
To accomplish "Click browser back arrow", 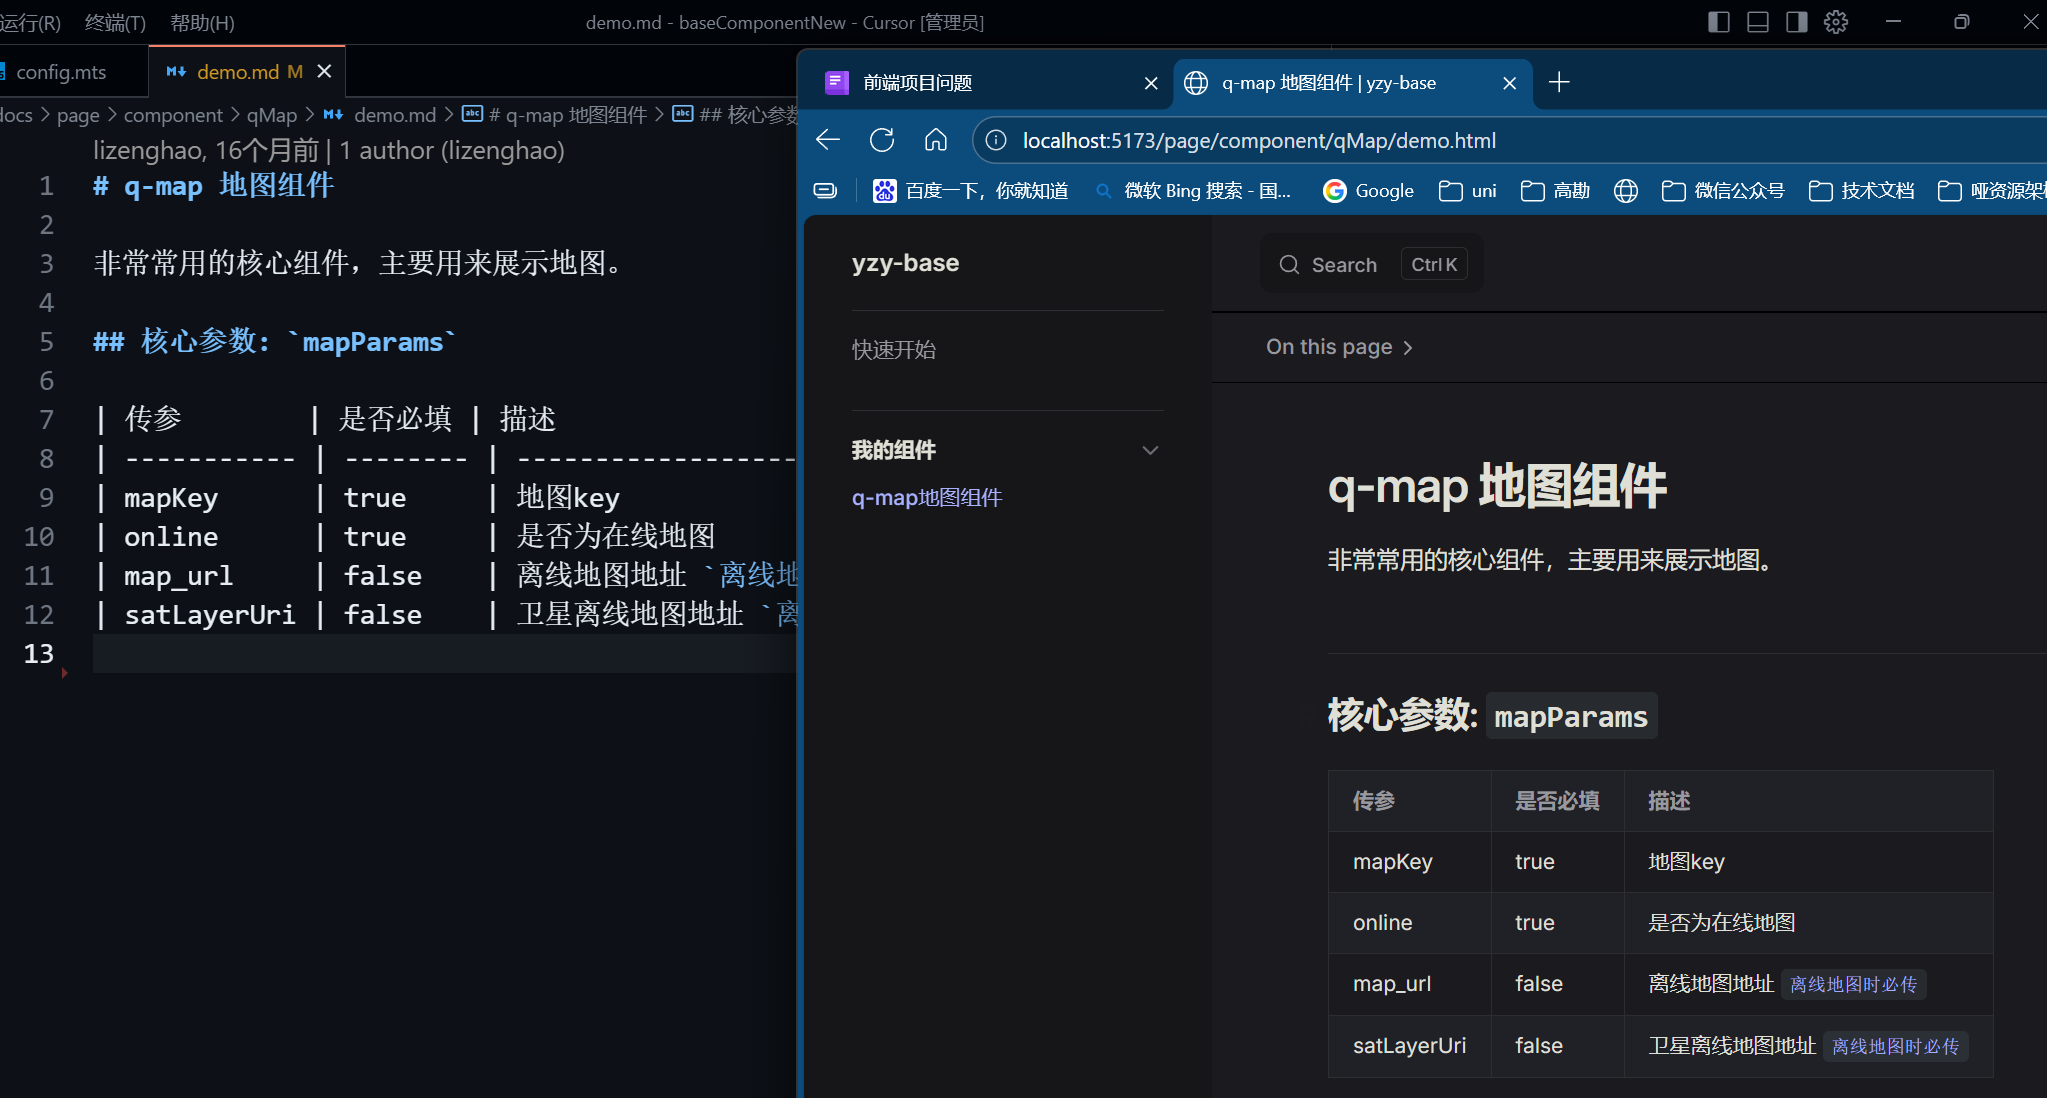I will tap(828, 140).
